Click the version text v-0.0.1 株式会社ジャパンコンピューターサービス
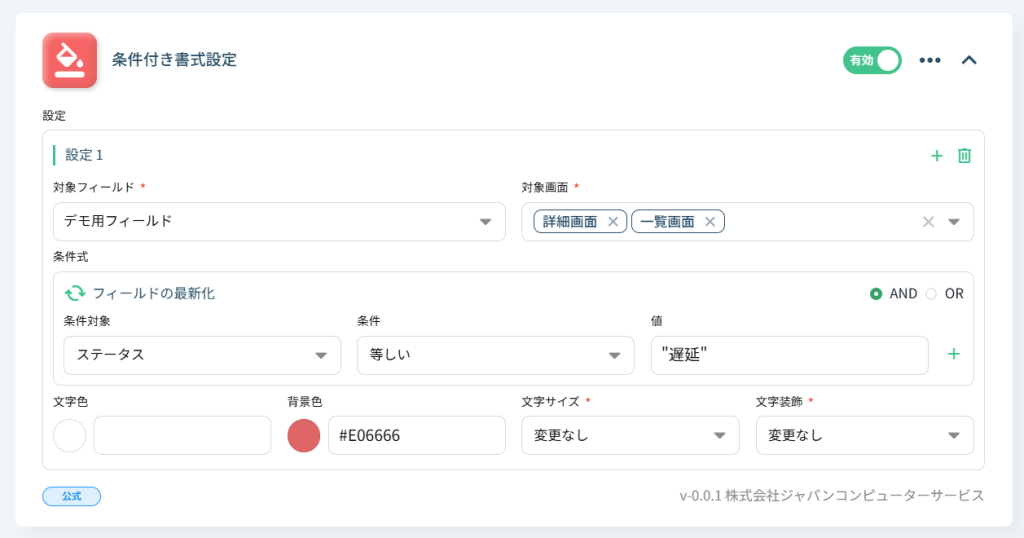The width and height of the screenshot is (1024, 538). [x=831, y=496]
